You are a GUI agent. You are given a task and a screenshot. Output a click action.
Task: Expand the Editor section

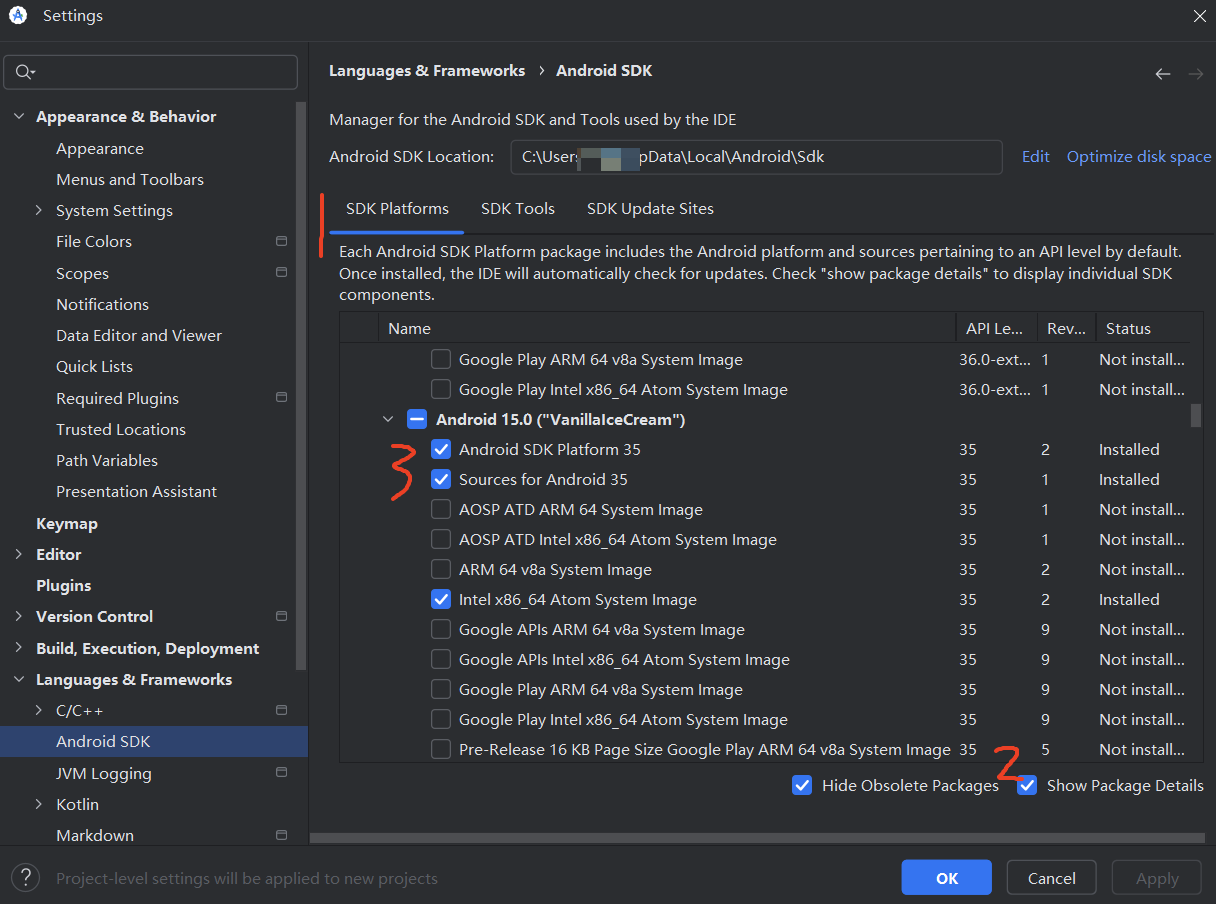click(x=19, y=554)
